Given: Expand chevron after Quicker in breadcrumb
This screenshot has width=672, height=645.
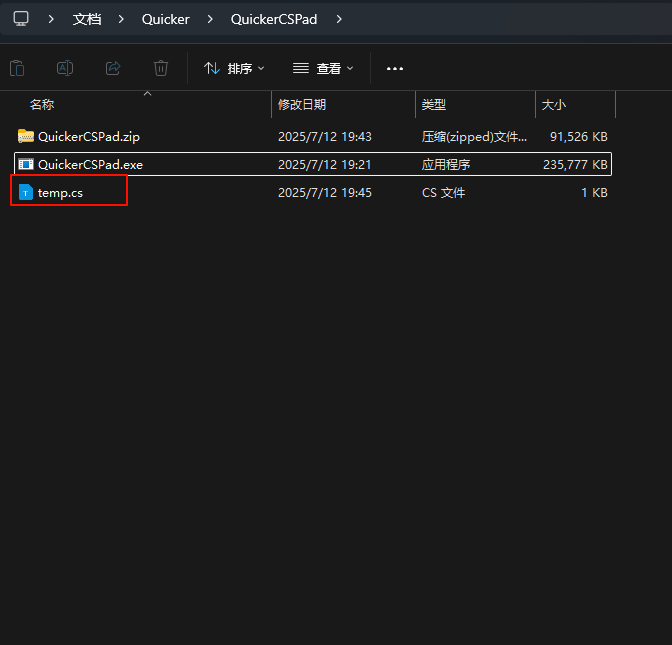Looking at the screenshot, I should 210,19.
